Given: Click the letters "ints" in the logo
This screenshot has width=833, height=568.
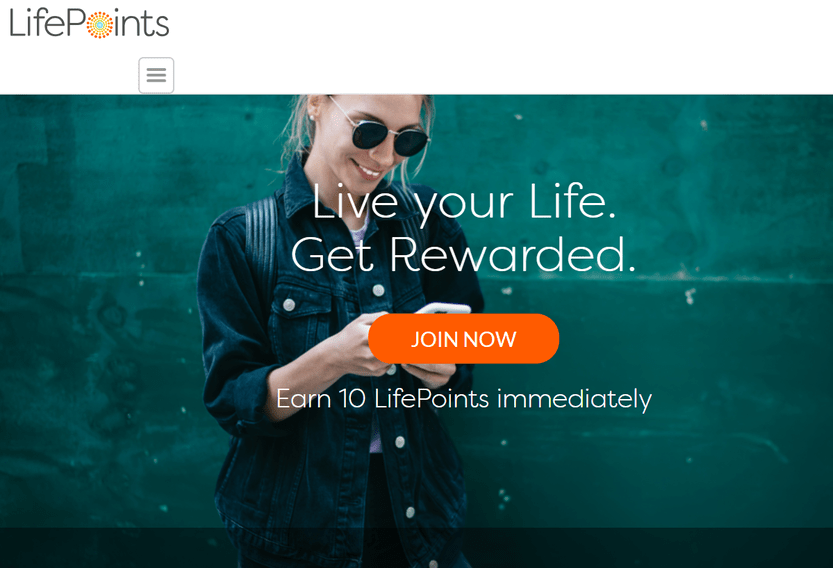Looking at the screenshot, I should [x=142, y=24].
